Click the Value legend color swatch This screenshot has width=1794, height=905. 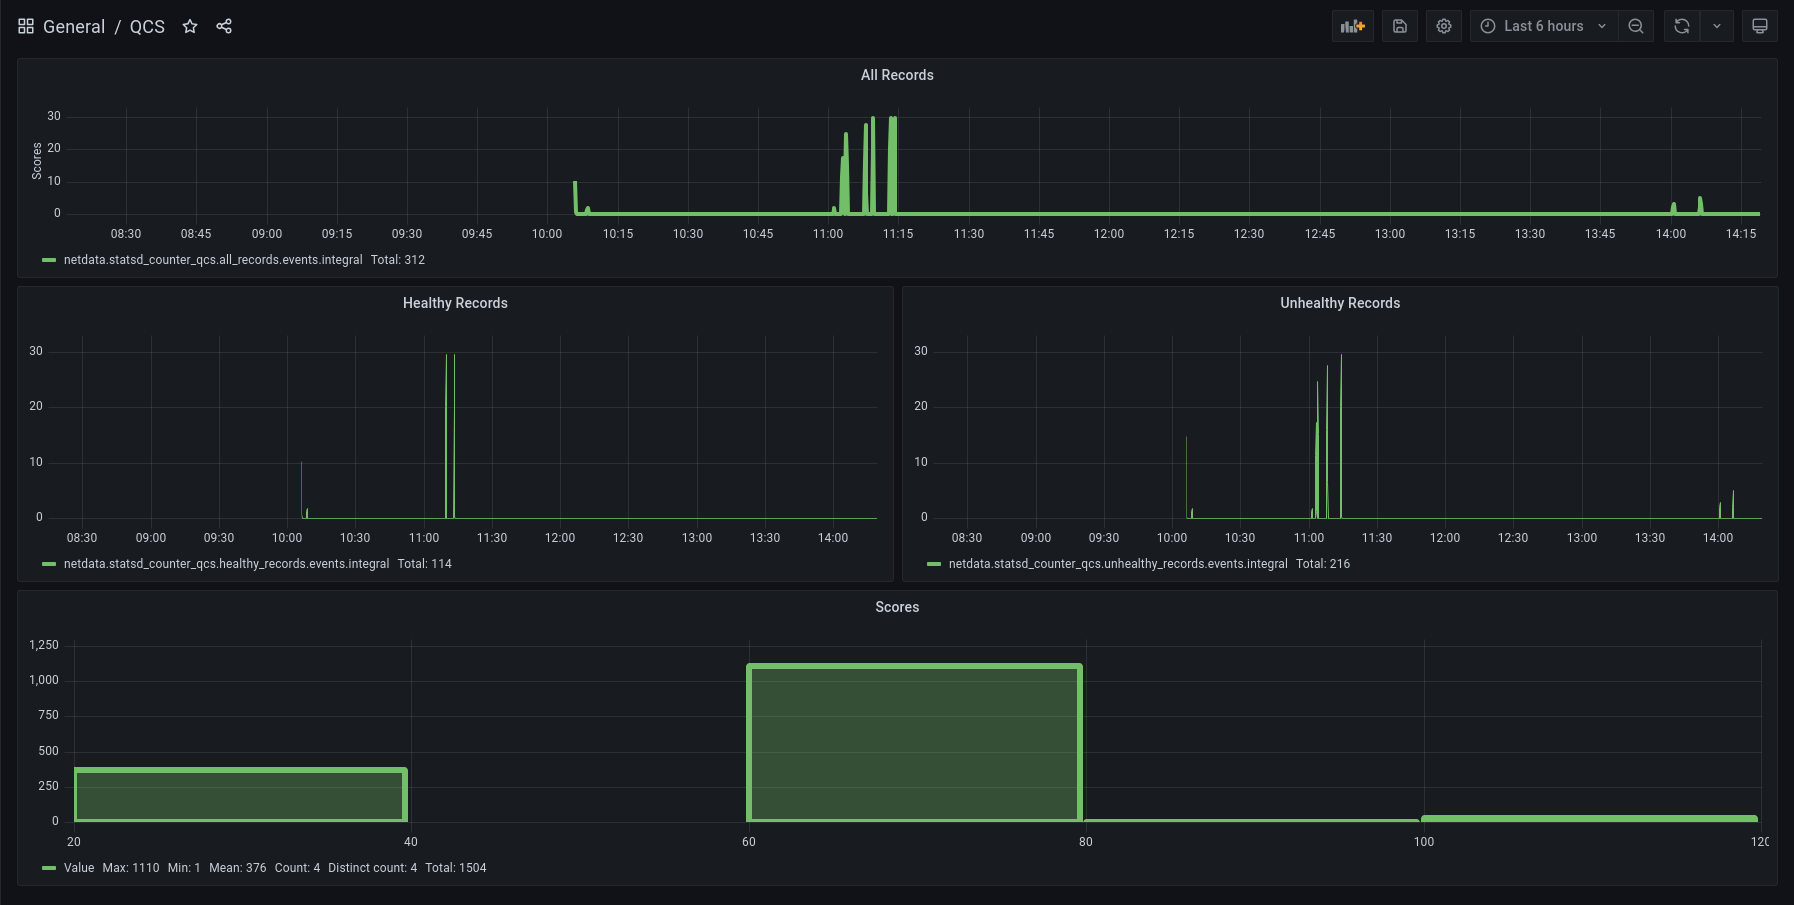[49, 868]
